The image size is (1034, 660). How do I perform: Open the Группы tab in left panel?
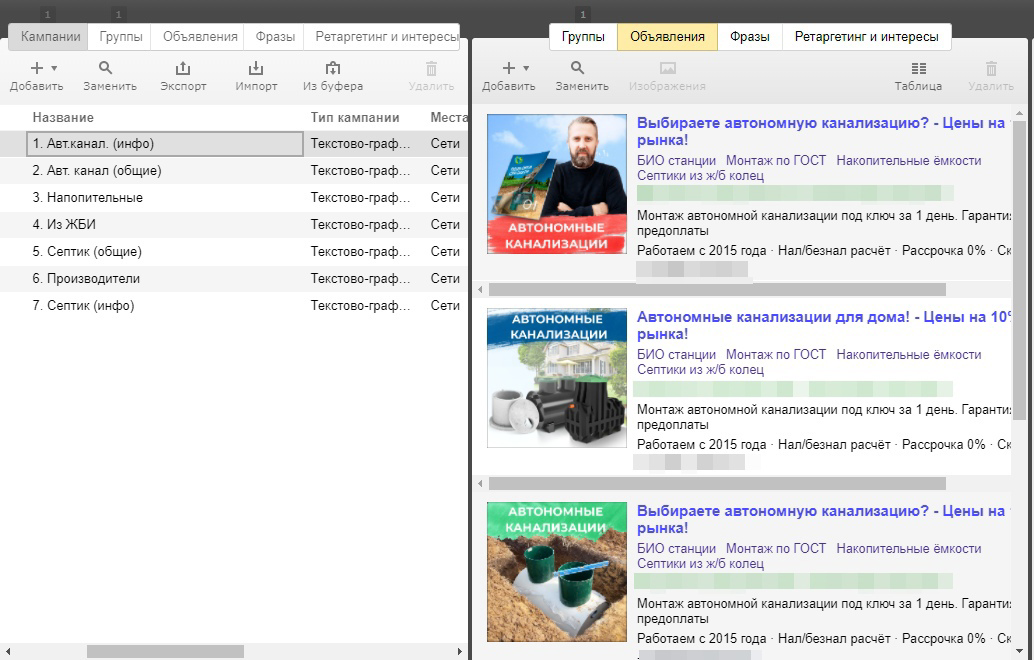[121, 37]
